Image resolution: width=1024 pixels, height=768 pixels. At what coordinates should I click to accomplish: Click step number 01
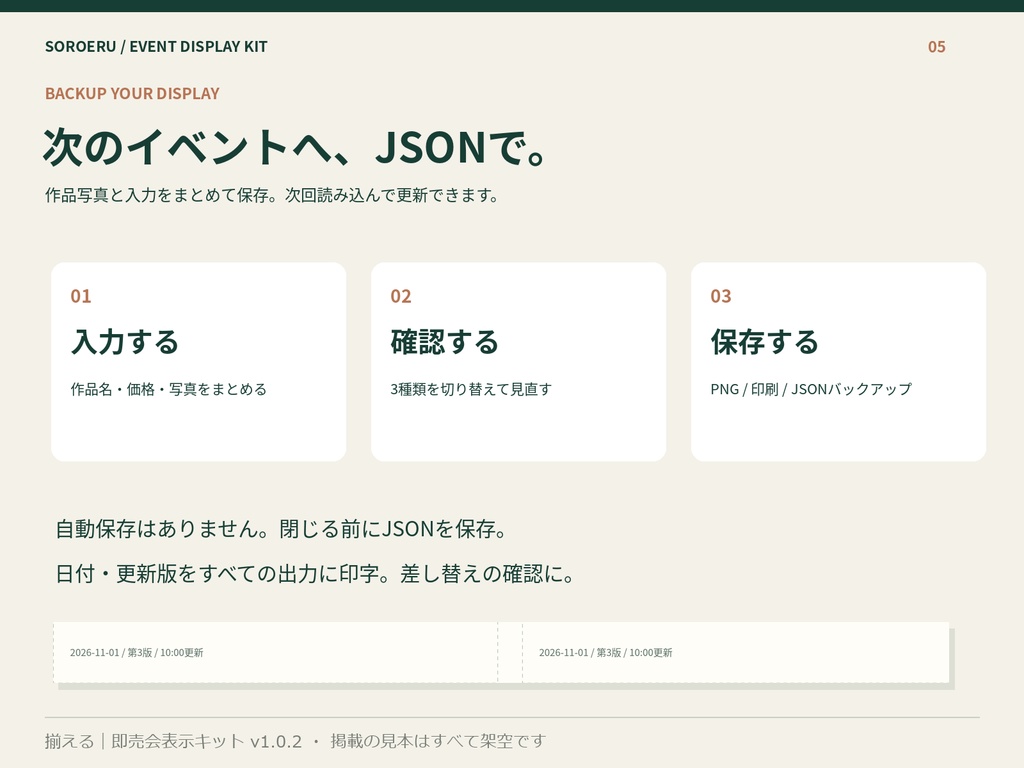[81, 296]
